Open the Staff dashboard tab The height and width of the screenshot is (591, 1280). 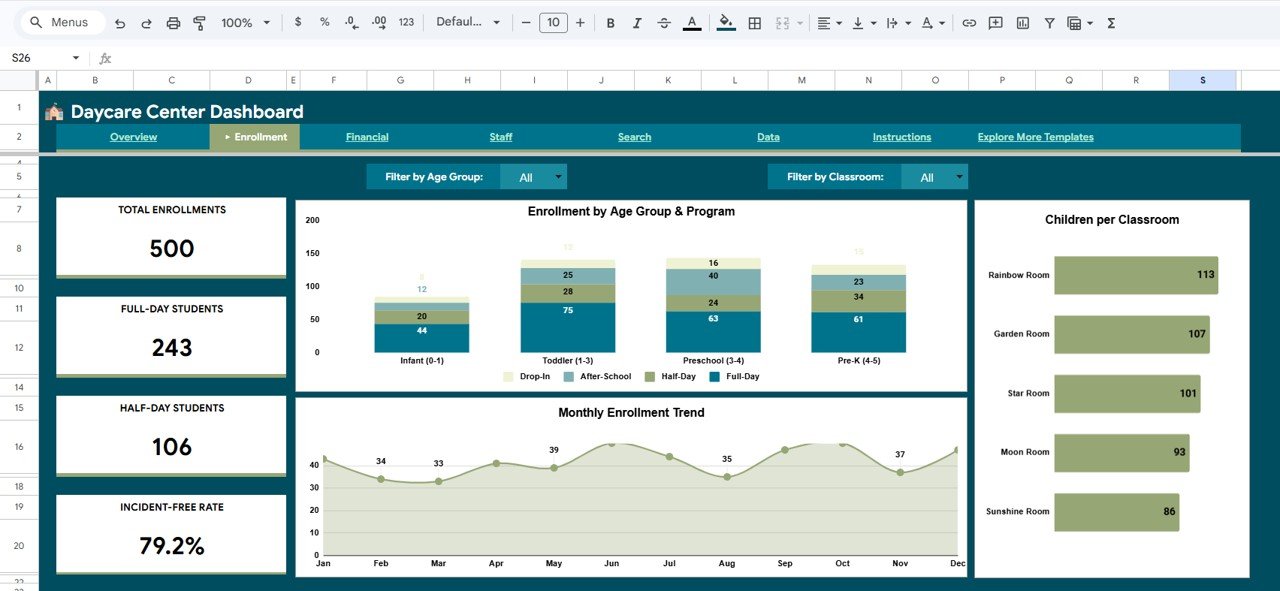(x=501, y=137)
